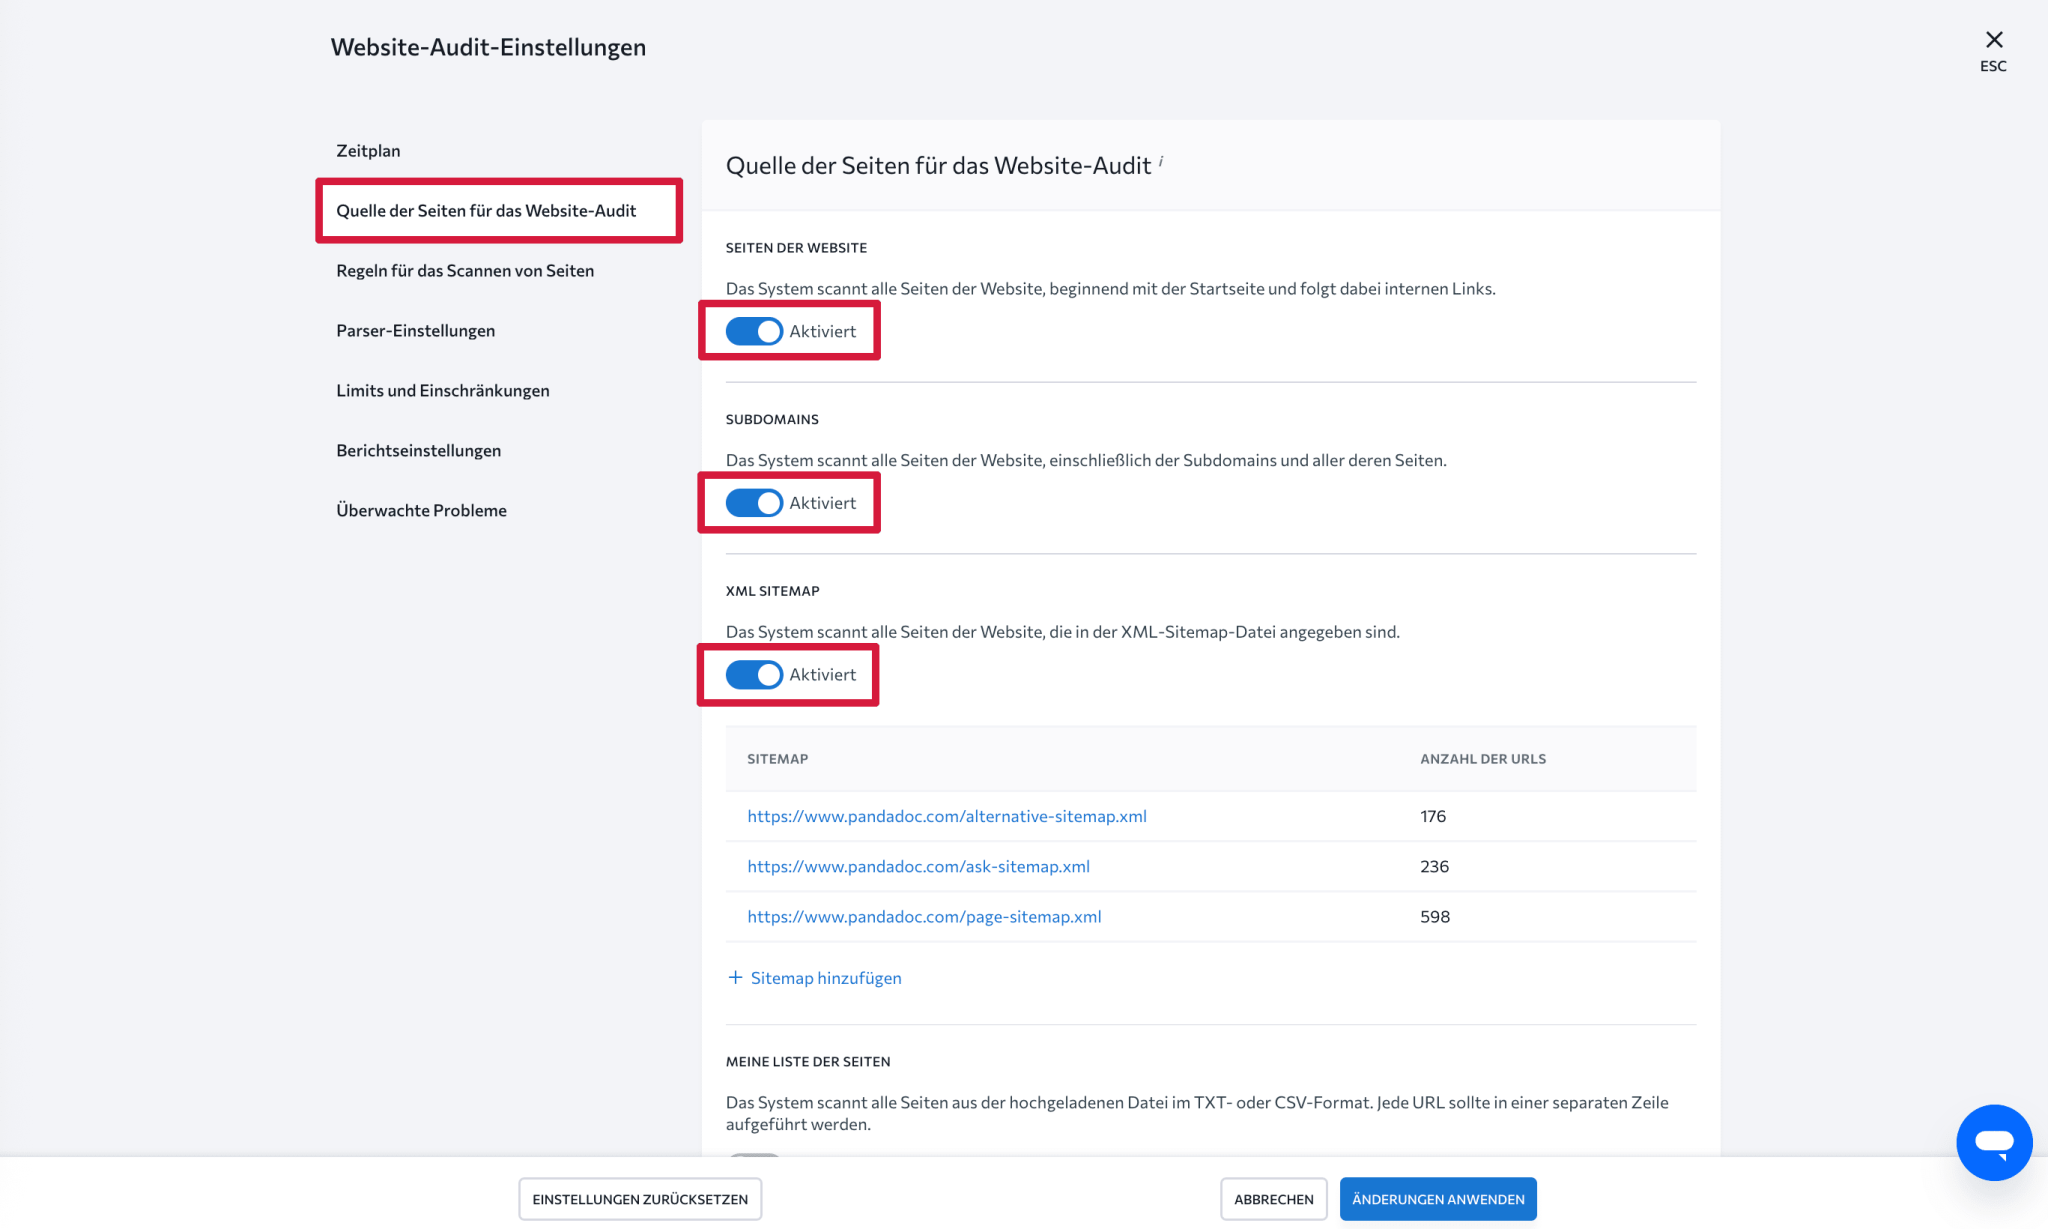Click Sitemap hinzufügen to add a sitemap
Viewport: 2048px width, 1229px height.
coord(825,977)
